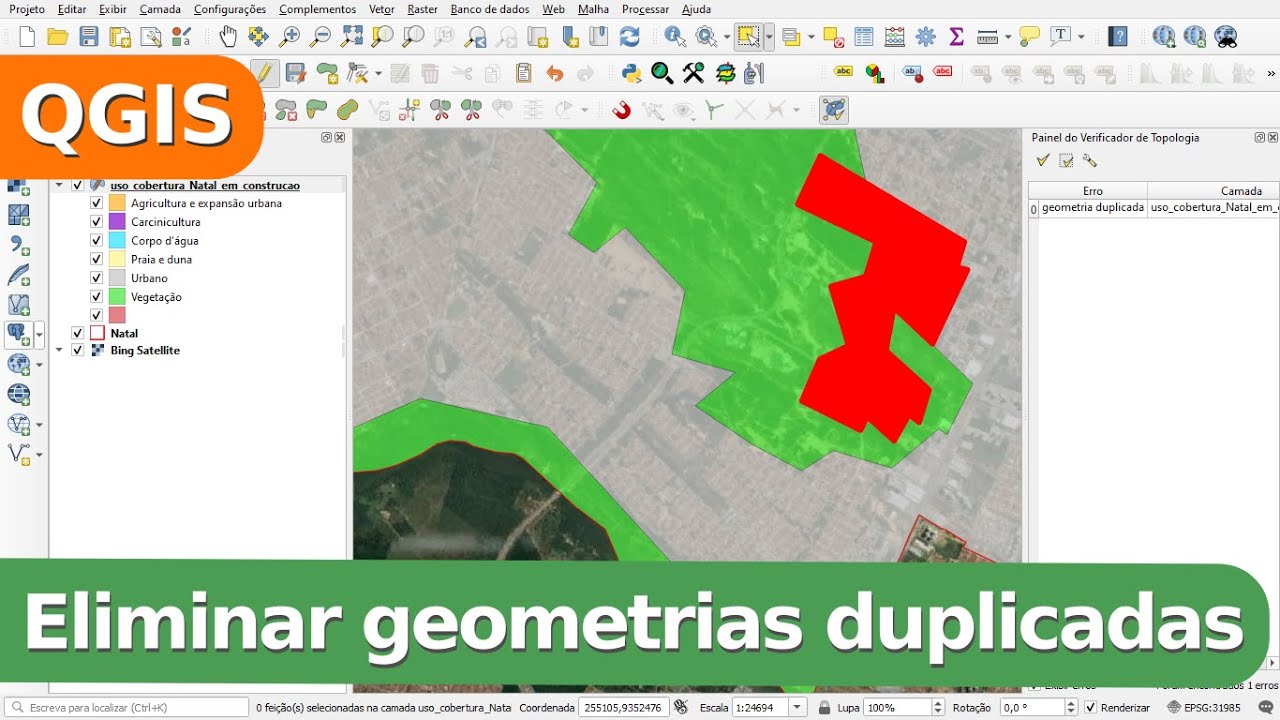Open the Escala scale dropdown
Viewport: 1280px width, 720px height.
tap(797, 707)
